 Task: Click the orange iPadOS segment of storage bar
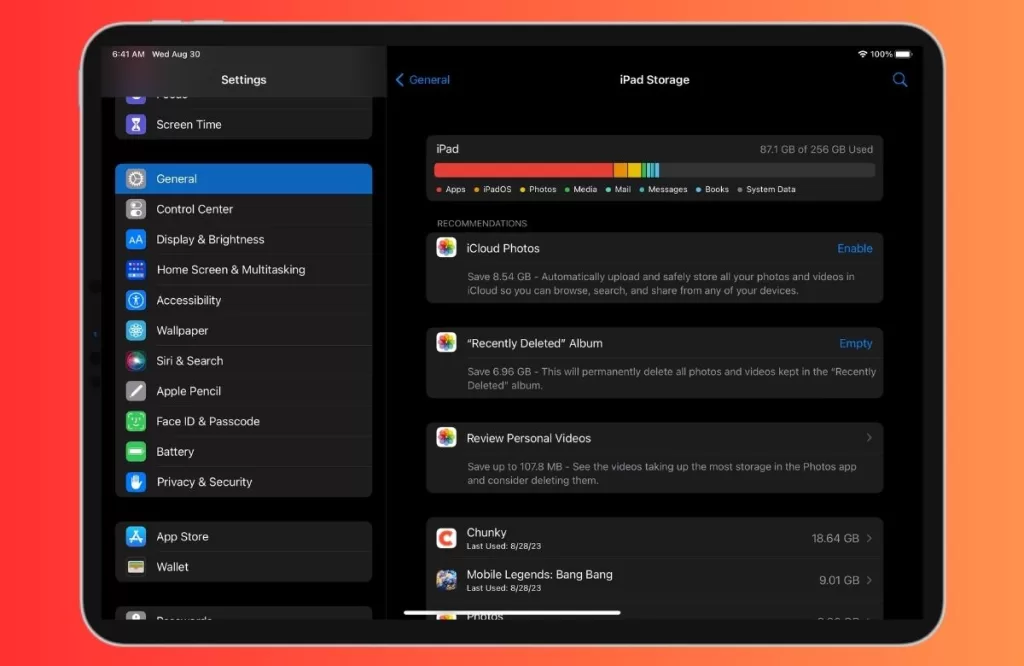point(620,170)
